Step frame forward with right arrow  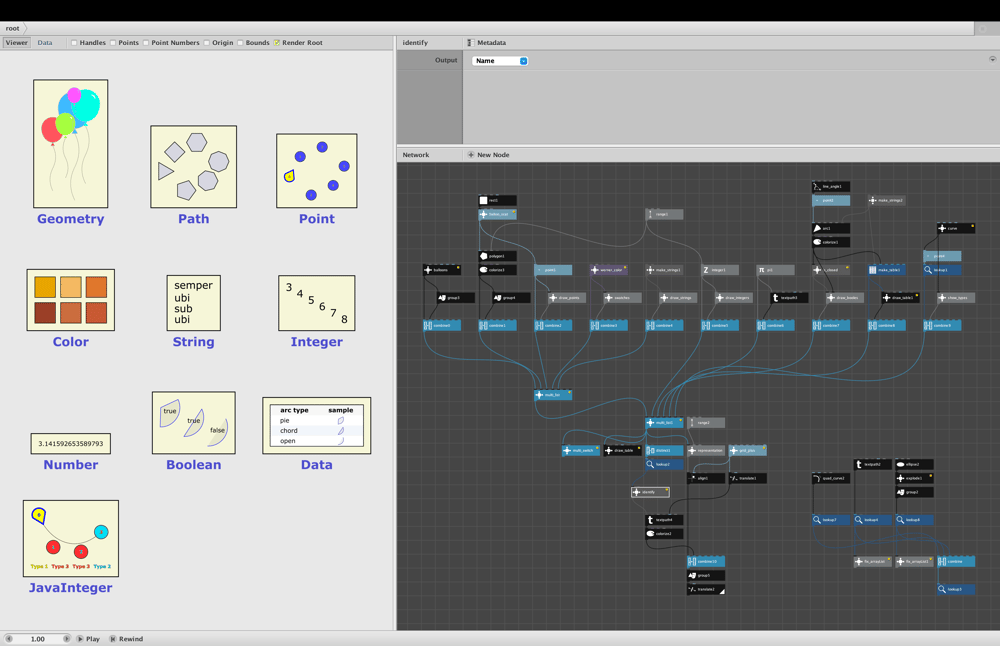click(x=66, y=638)
